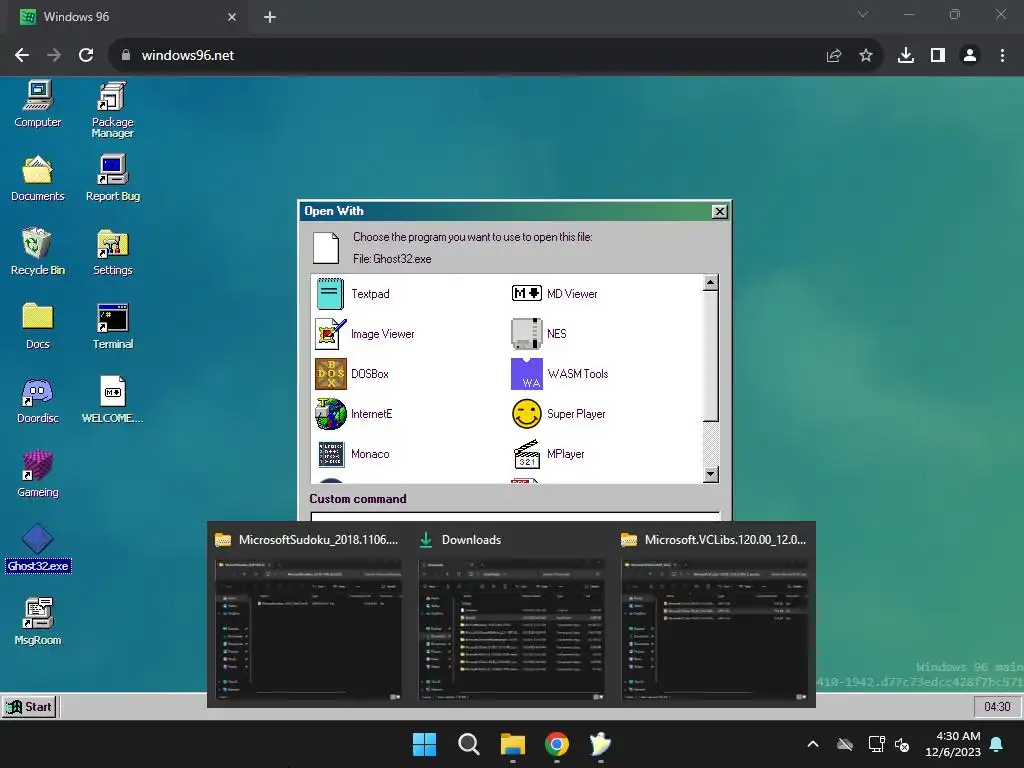Open File Explorer from taskbar
1024x768 pixels.
pos(513,744)
